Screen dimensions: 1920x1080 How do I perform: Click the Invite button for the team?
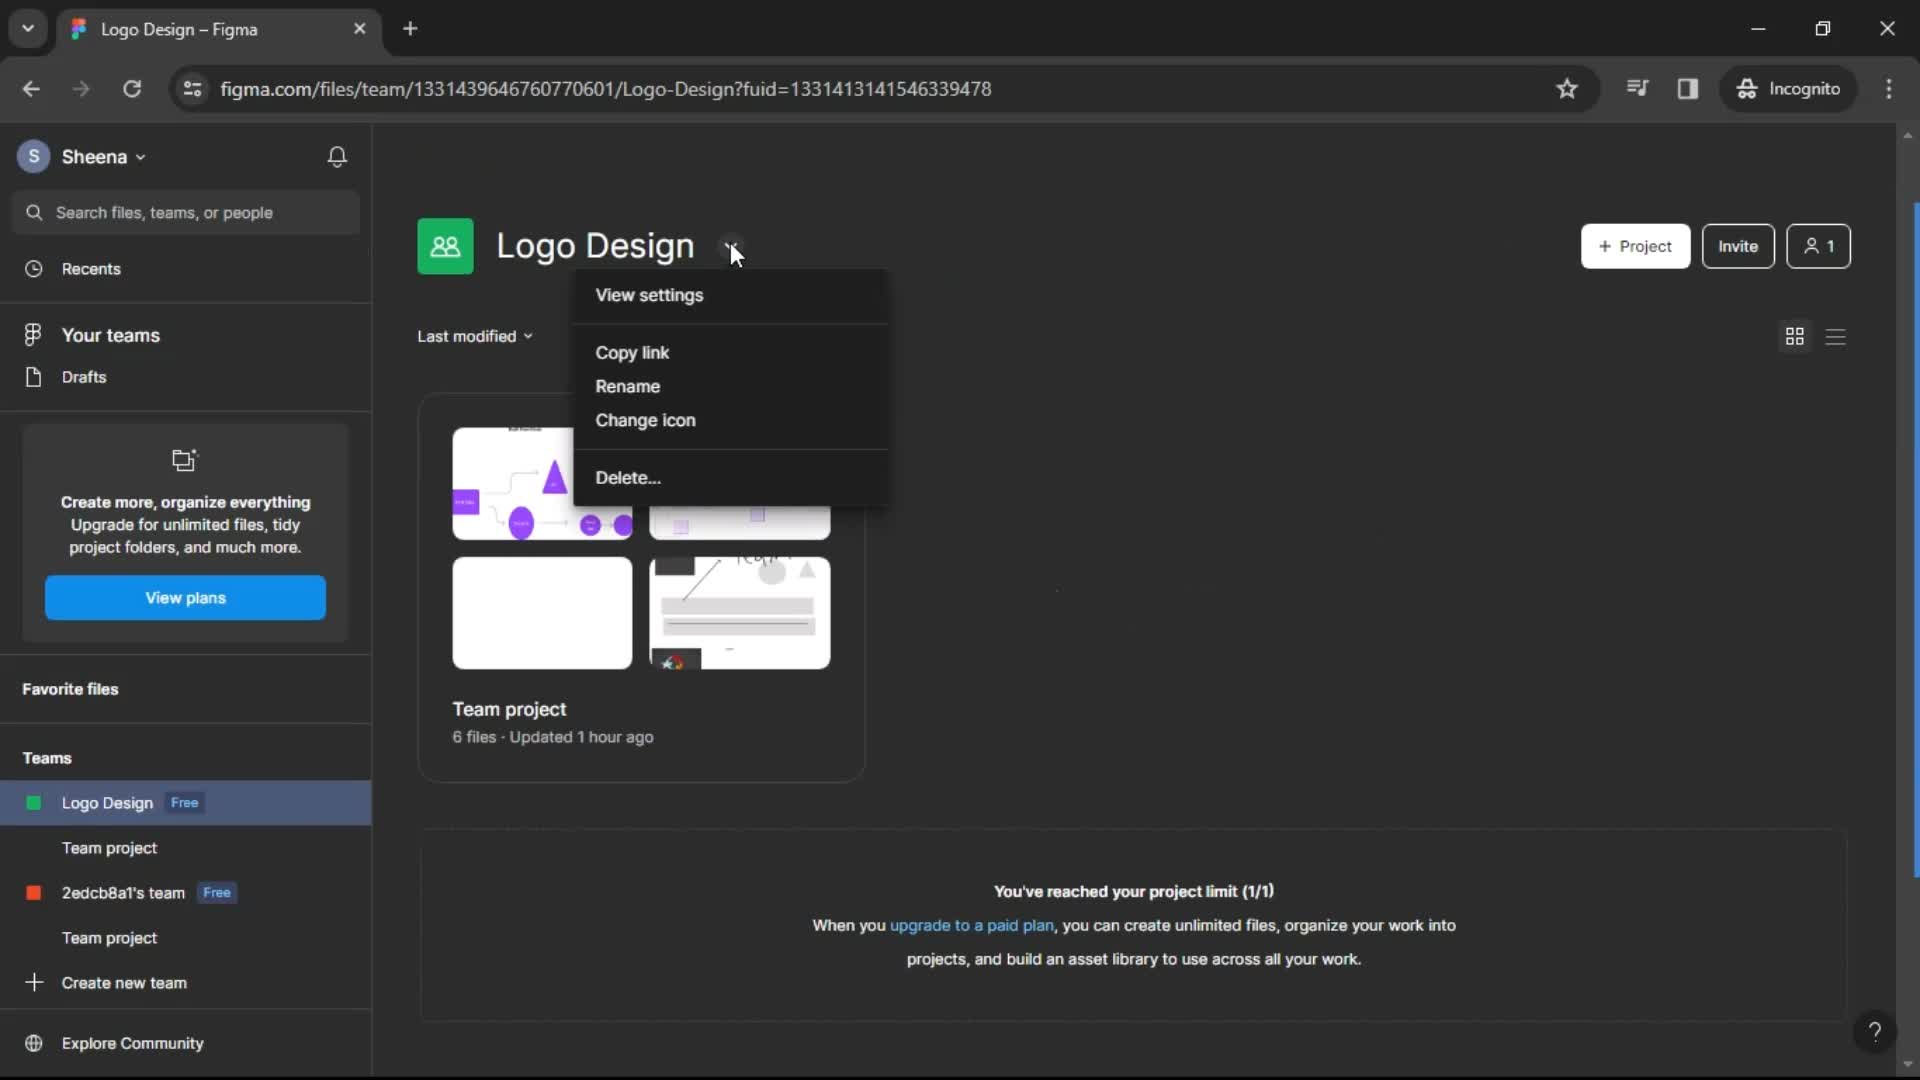pos(1738,247)
